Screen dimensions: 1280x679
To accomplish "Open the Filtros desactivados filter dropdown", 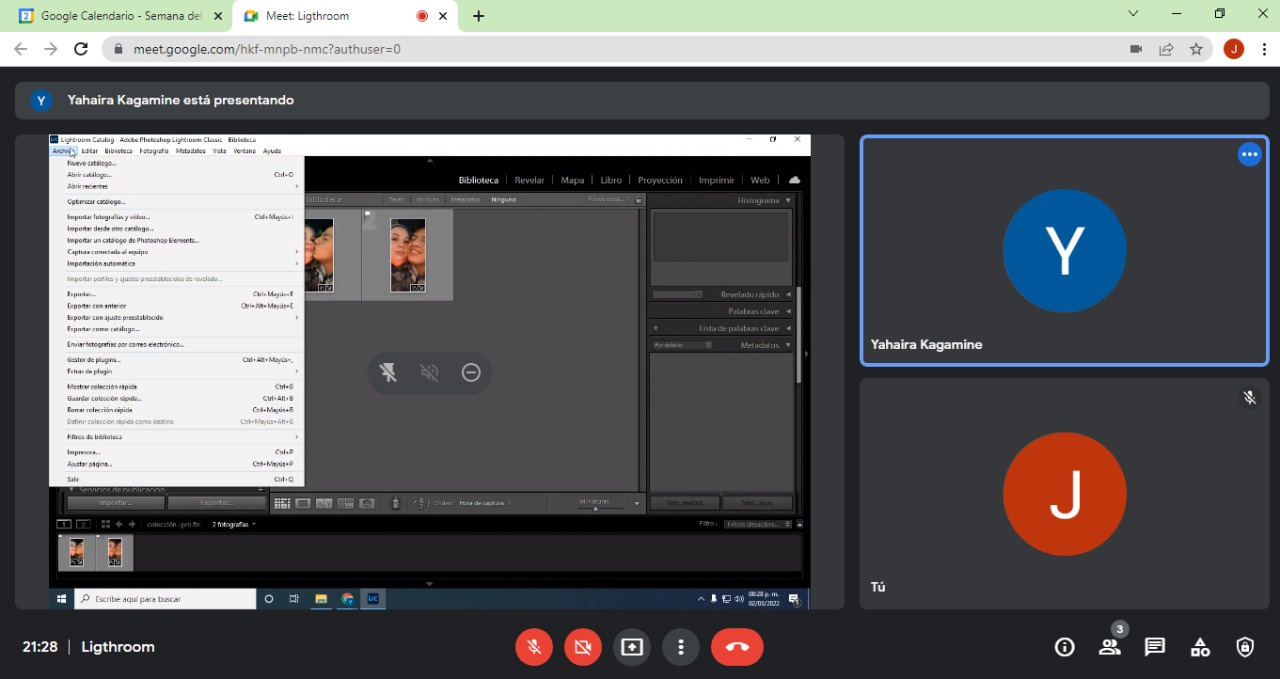I will point(759,524).
